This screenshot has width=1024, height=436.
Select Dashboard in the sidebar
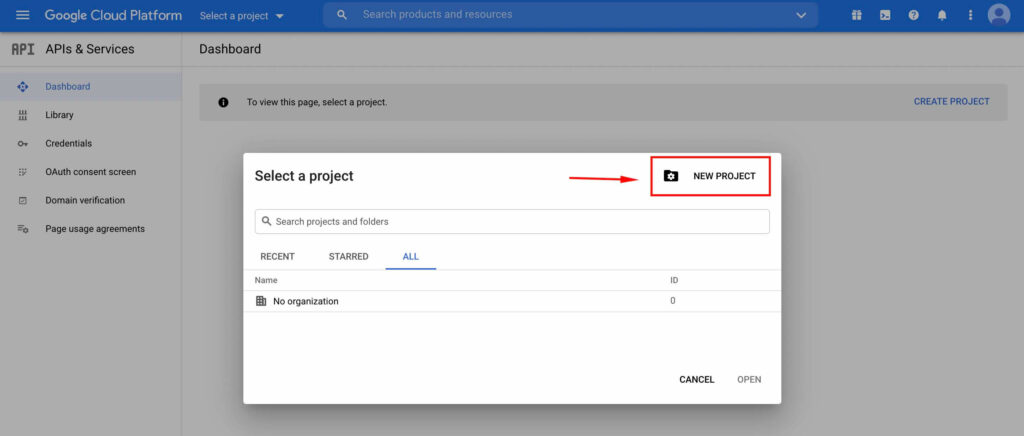[68, 86]
